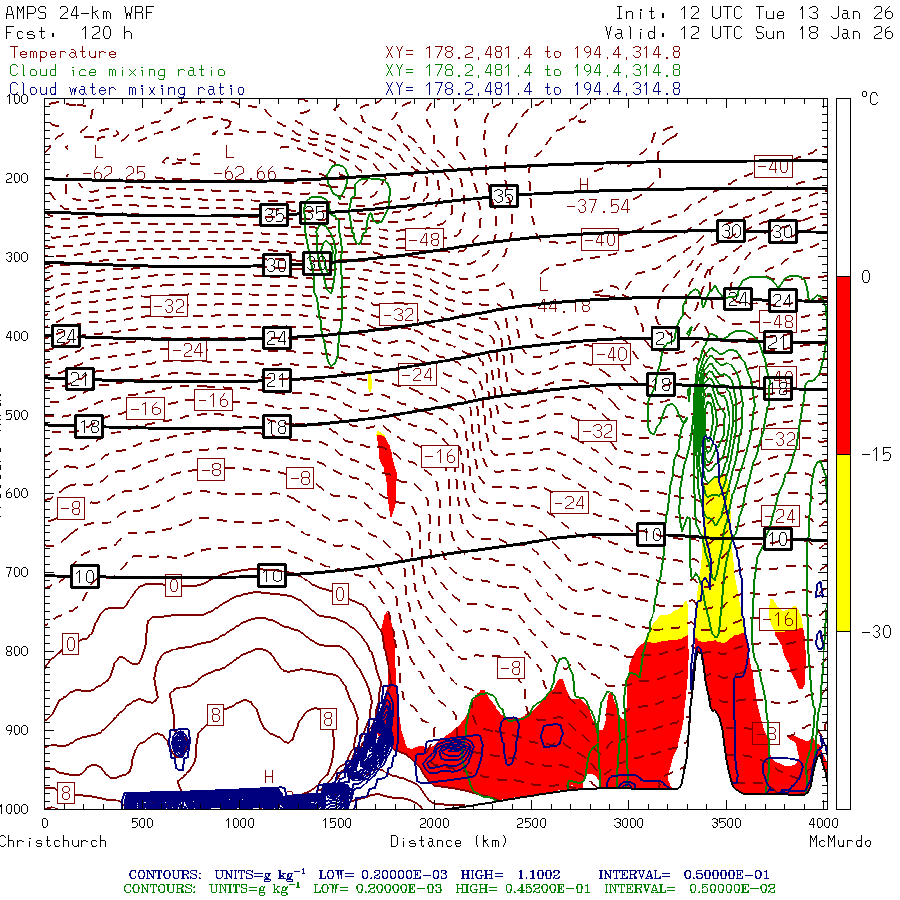Click the blue XY coordinates line
This screenshot has height=900, width=900.
coord(533,89)
